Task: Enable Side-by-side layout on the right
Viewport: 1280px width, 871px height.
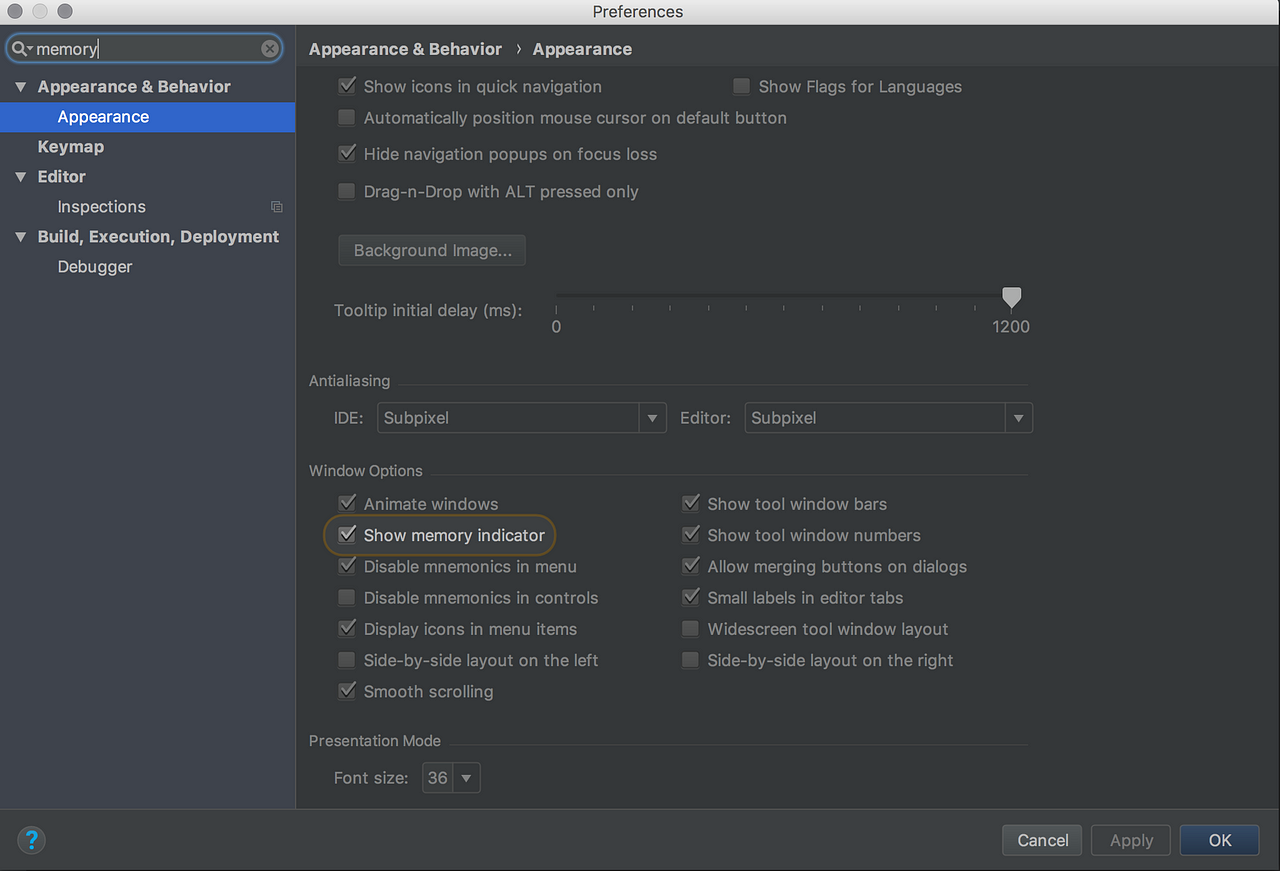Action: point(690,659)
